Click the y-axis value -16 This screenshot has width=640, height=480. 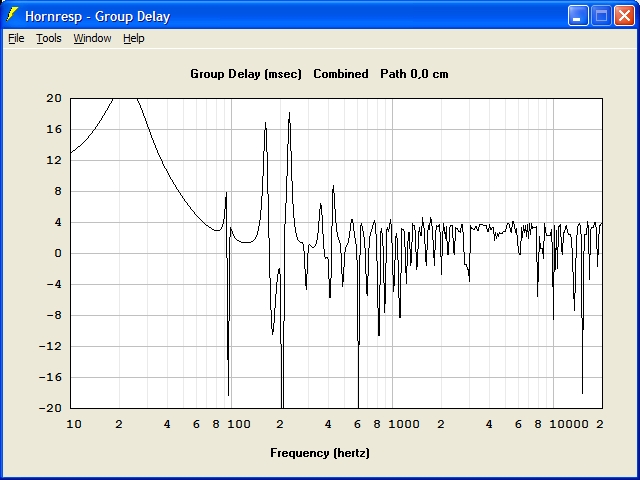[50, 378]
